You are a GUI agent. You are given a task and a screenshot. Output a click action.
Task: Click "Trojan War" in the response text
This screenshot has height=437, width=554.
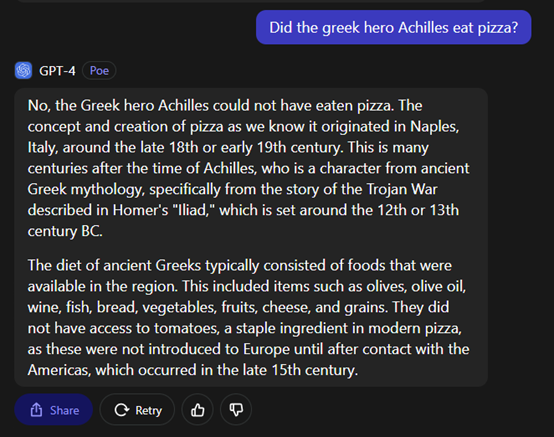click(402, 189)
